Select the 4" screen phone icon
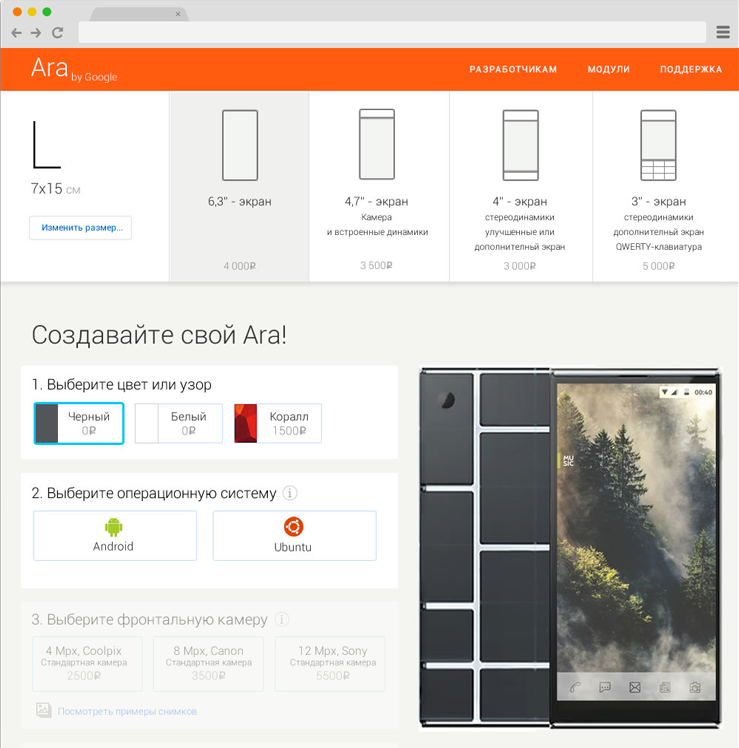Image resolution: width=739 pixels, height=748 pixels. tap(520, 145)
